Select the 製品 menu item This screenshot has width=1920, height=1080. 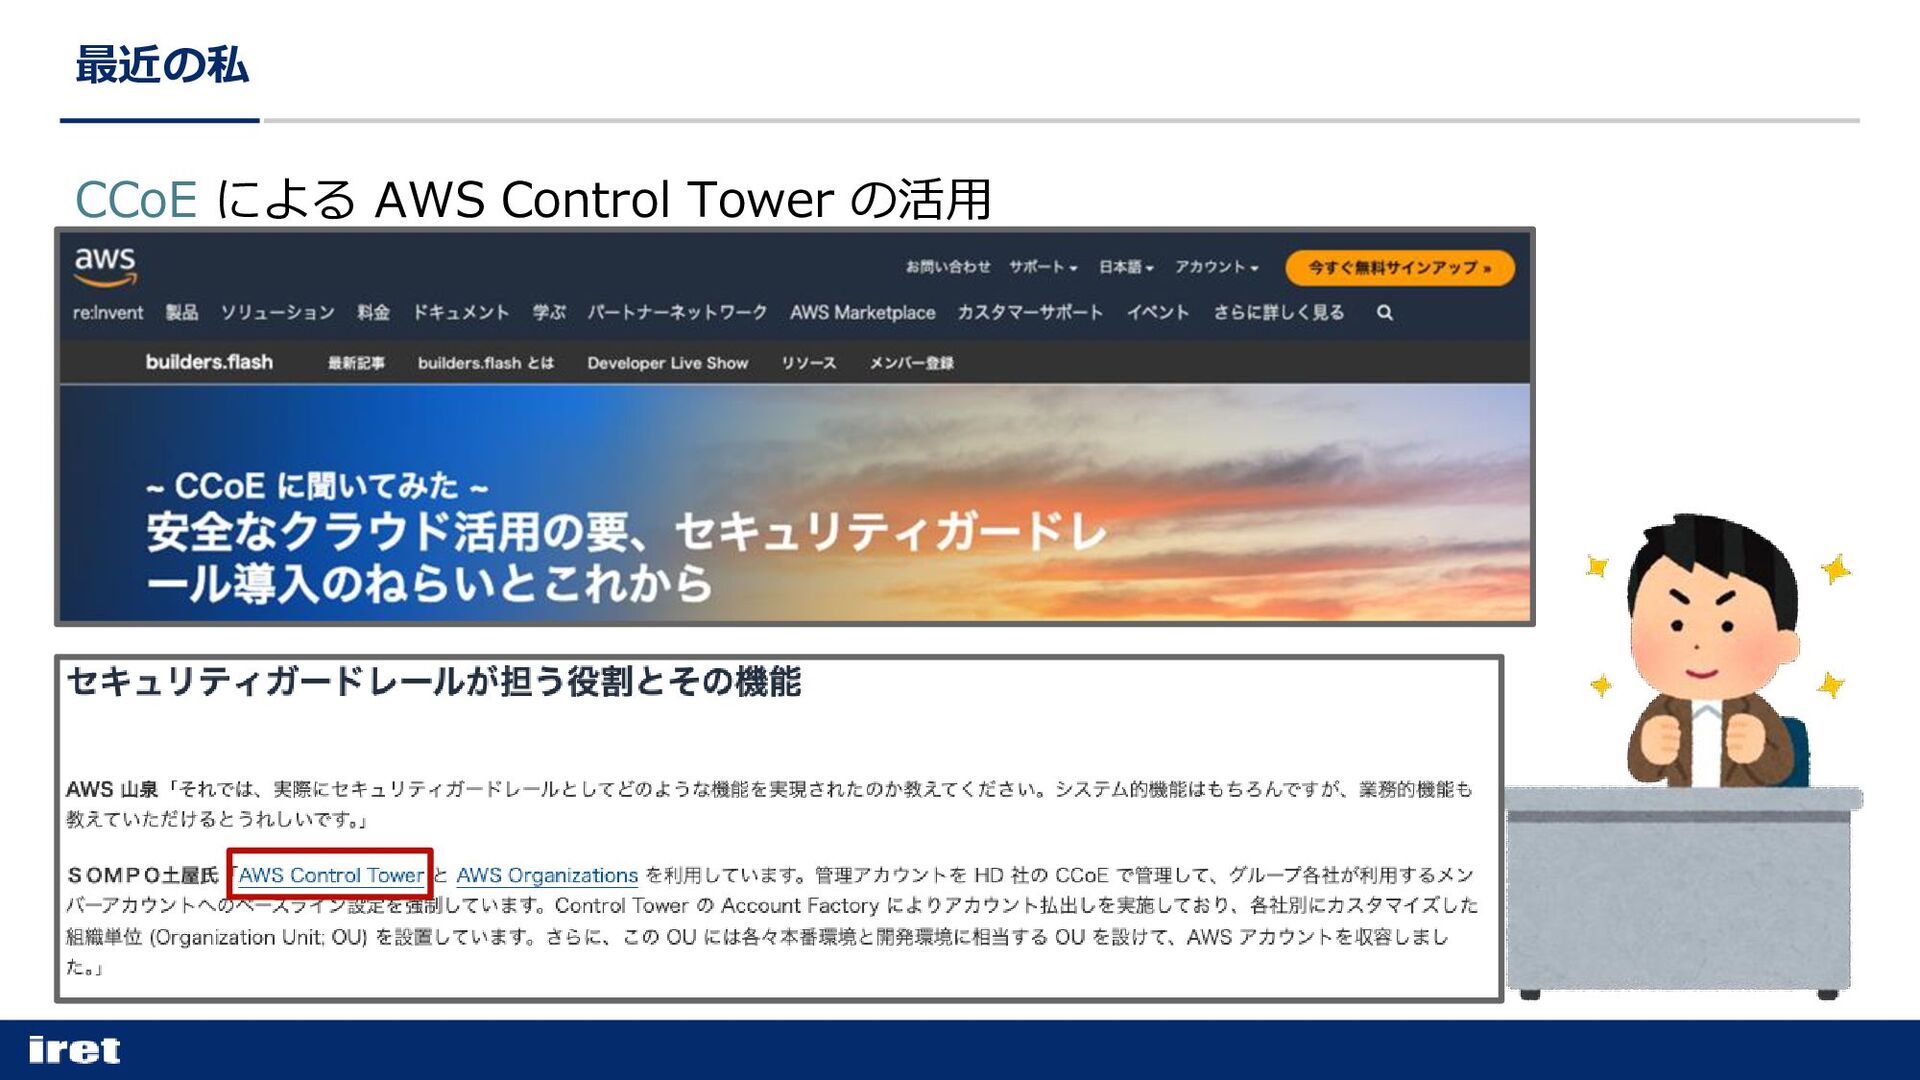click(x=182, y=313)
